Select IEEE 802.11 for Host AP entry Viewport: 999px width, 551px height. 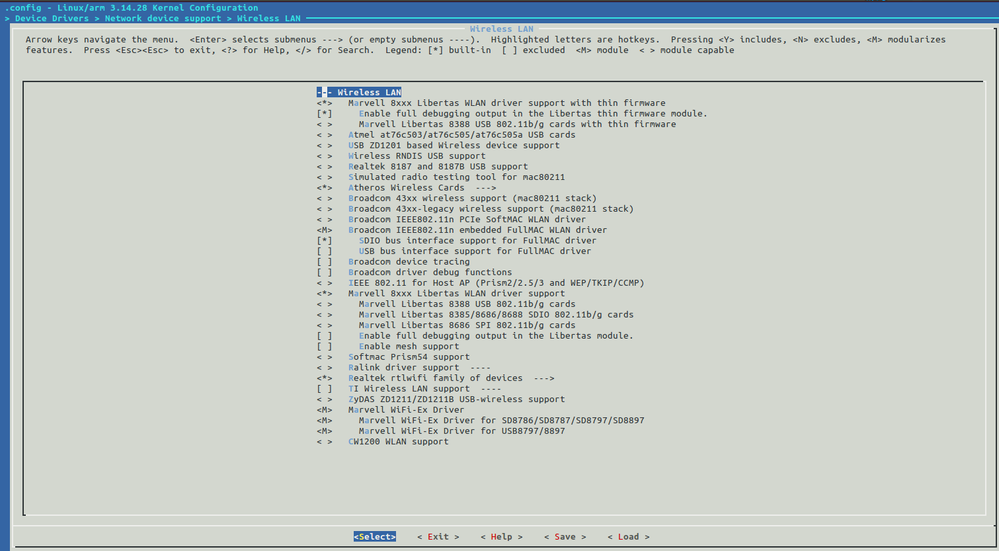(480, 283)
